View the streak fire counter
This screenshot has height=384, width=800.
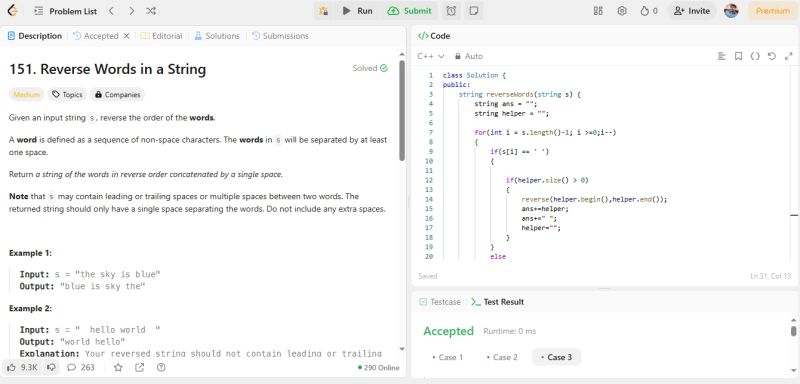pos(649,11)
